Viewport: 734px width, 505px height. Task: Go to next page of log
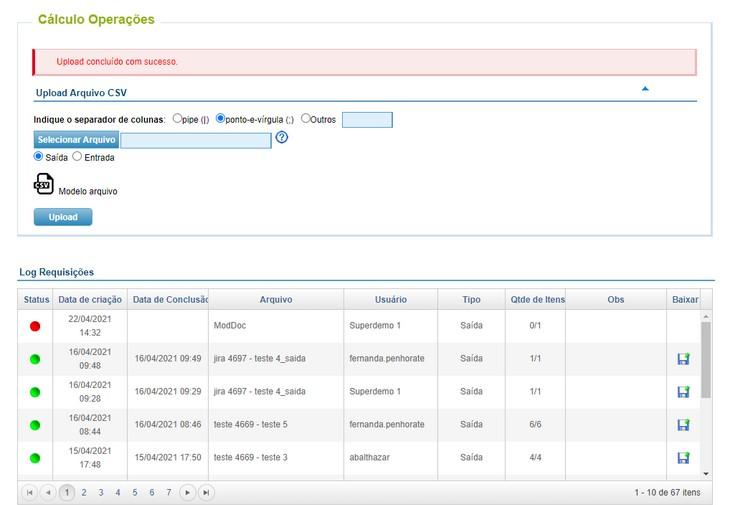(x=187, y=492)
